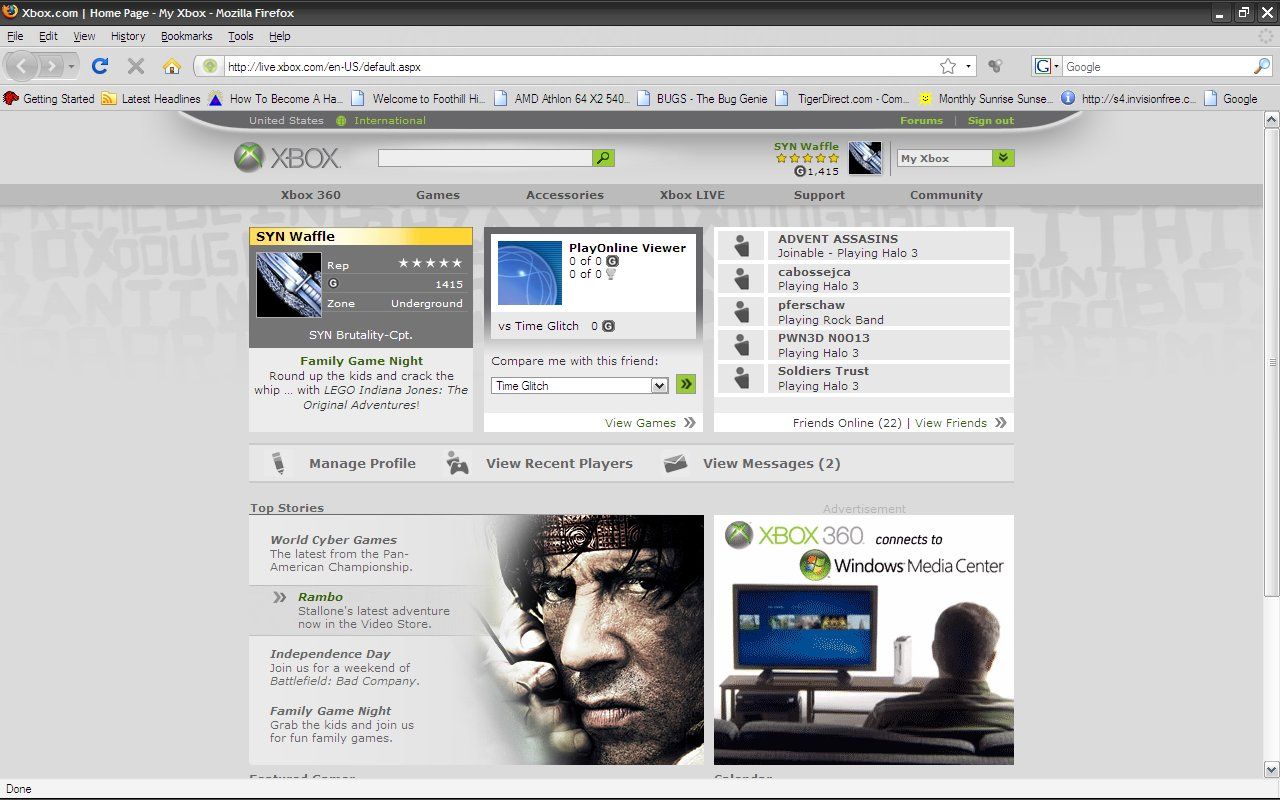Open the Google search engine dropdown
This screenshot has width=1280, height=800.
(1045, 66)
